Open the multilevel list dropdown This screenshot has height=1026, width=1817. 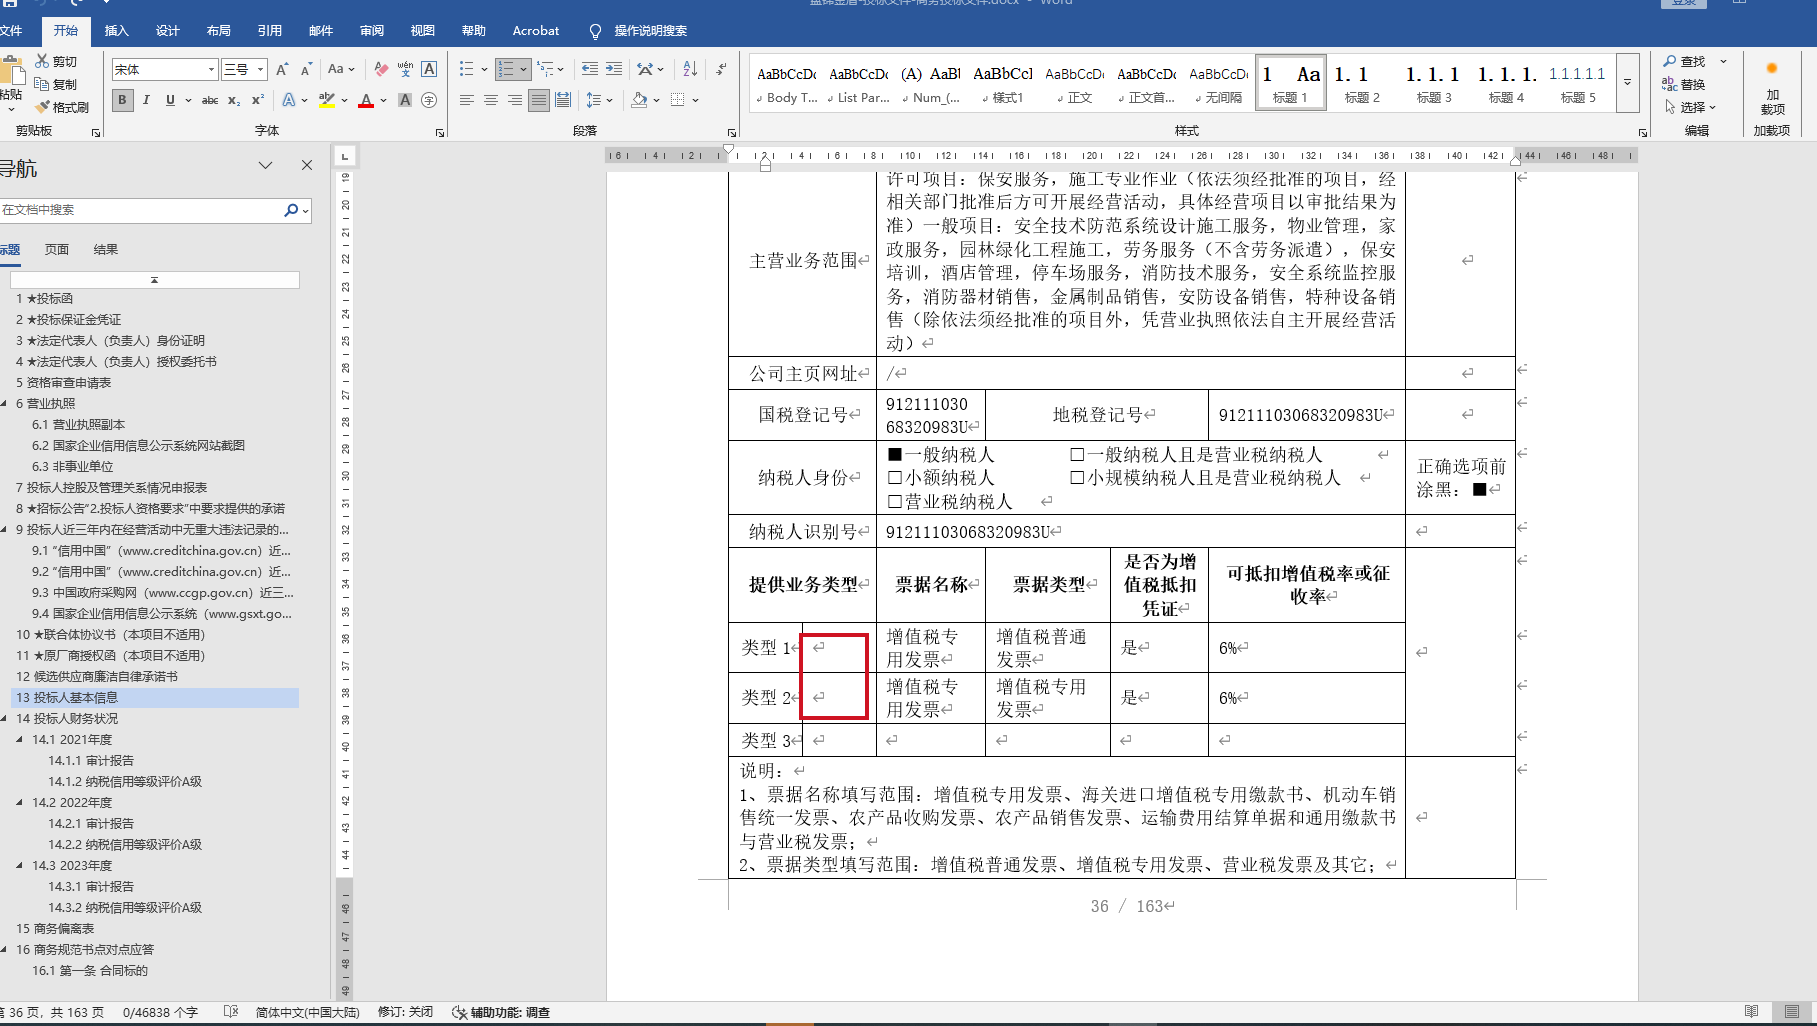pyautogui.click(x=550, y=69)
